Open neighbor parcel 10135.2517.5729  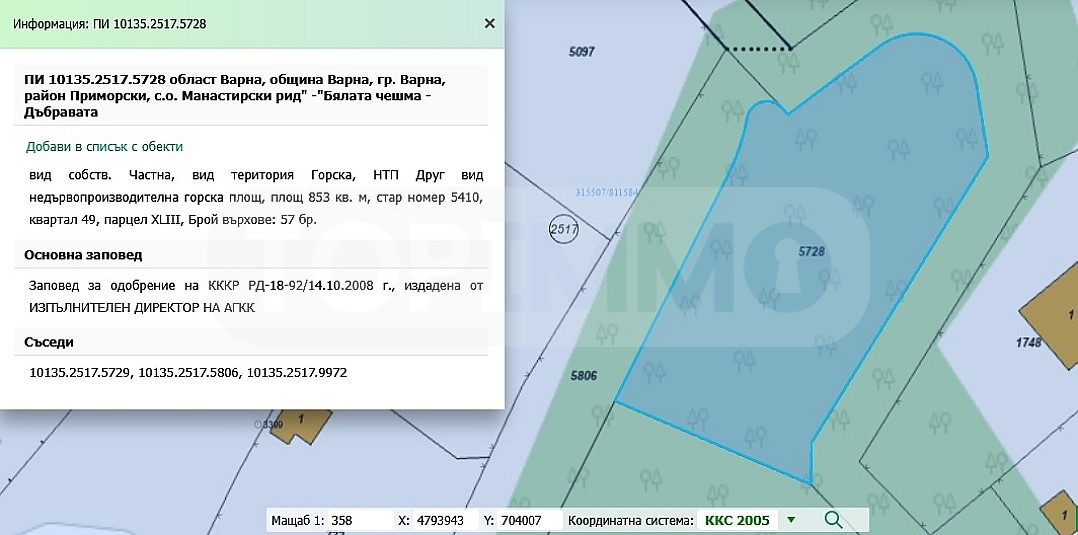81,373
